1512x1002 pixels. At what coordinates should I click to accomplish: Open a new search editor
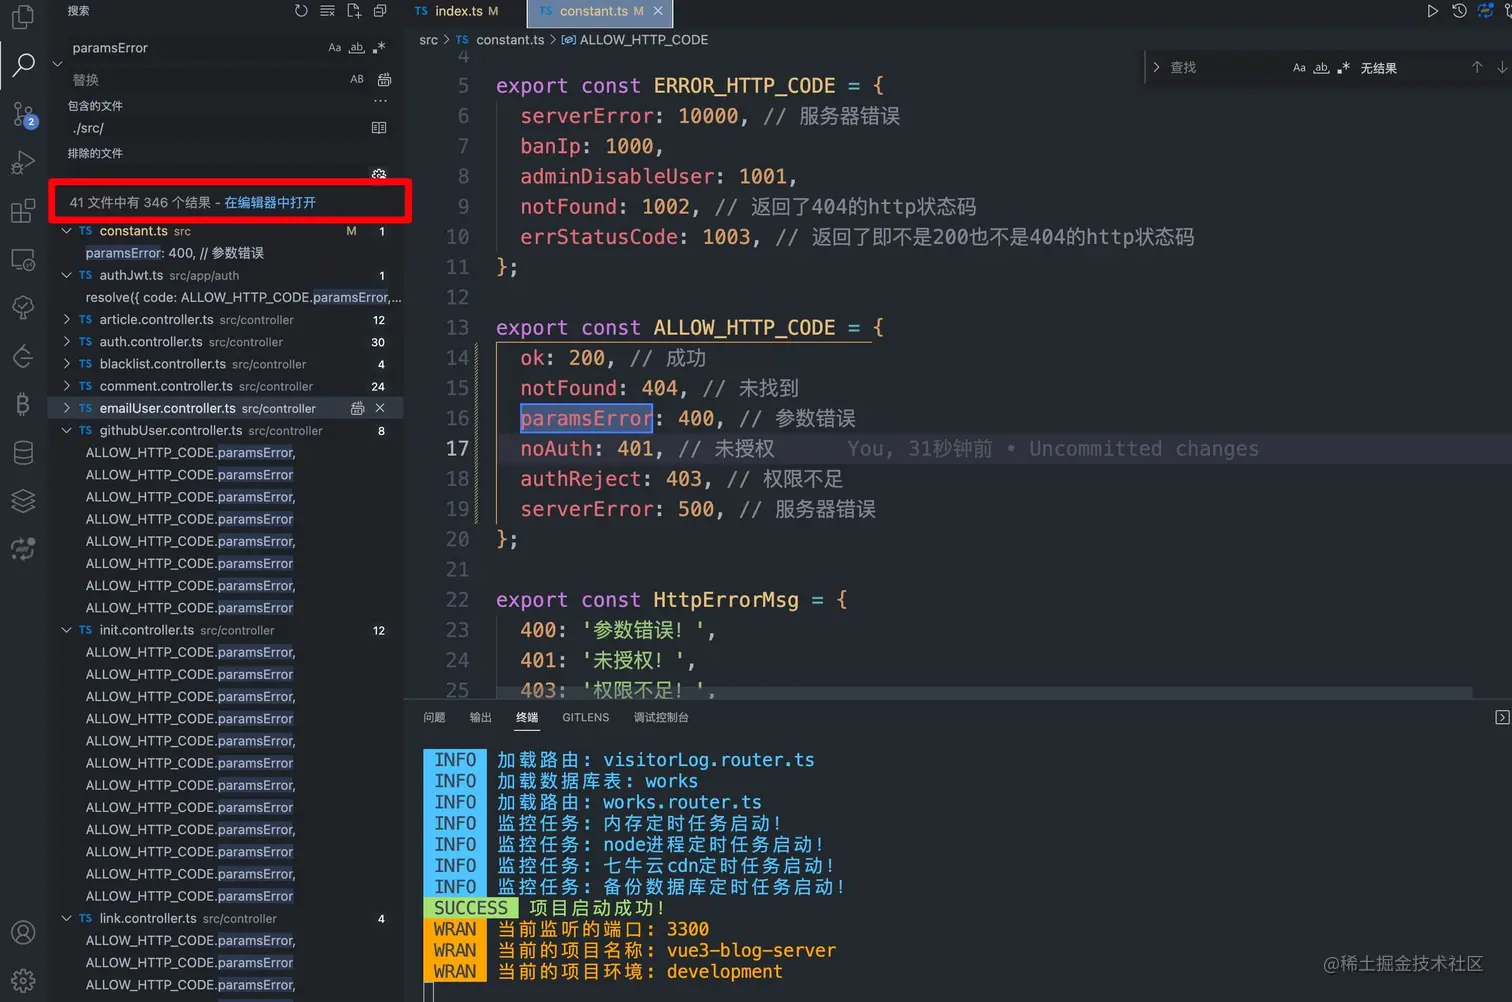(354, 11)
